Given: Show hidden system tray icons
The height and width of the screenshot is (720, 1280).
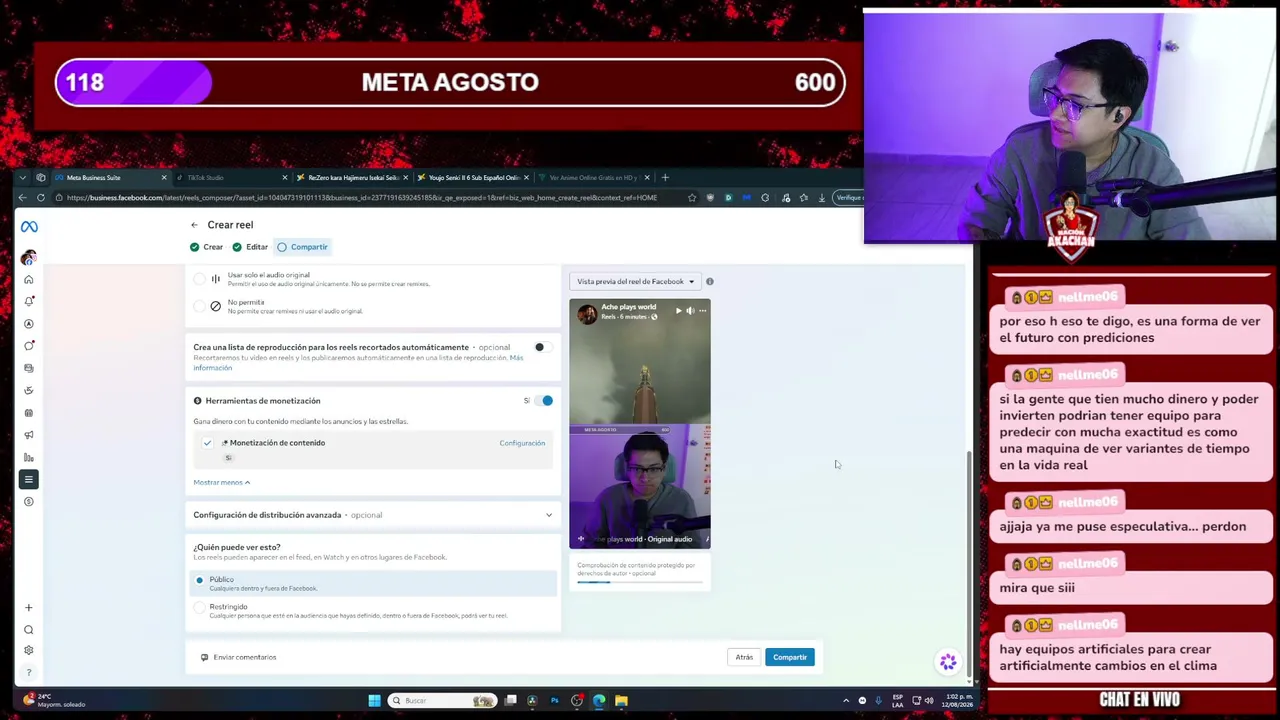Looking at the screenshot, I should pyautogui.click(x=846, y=701).
